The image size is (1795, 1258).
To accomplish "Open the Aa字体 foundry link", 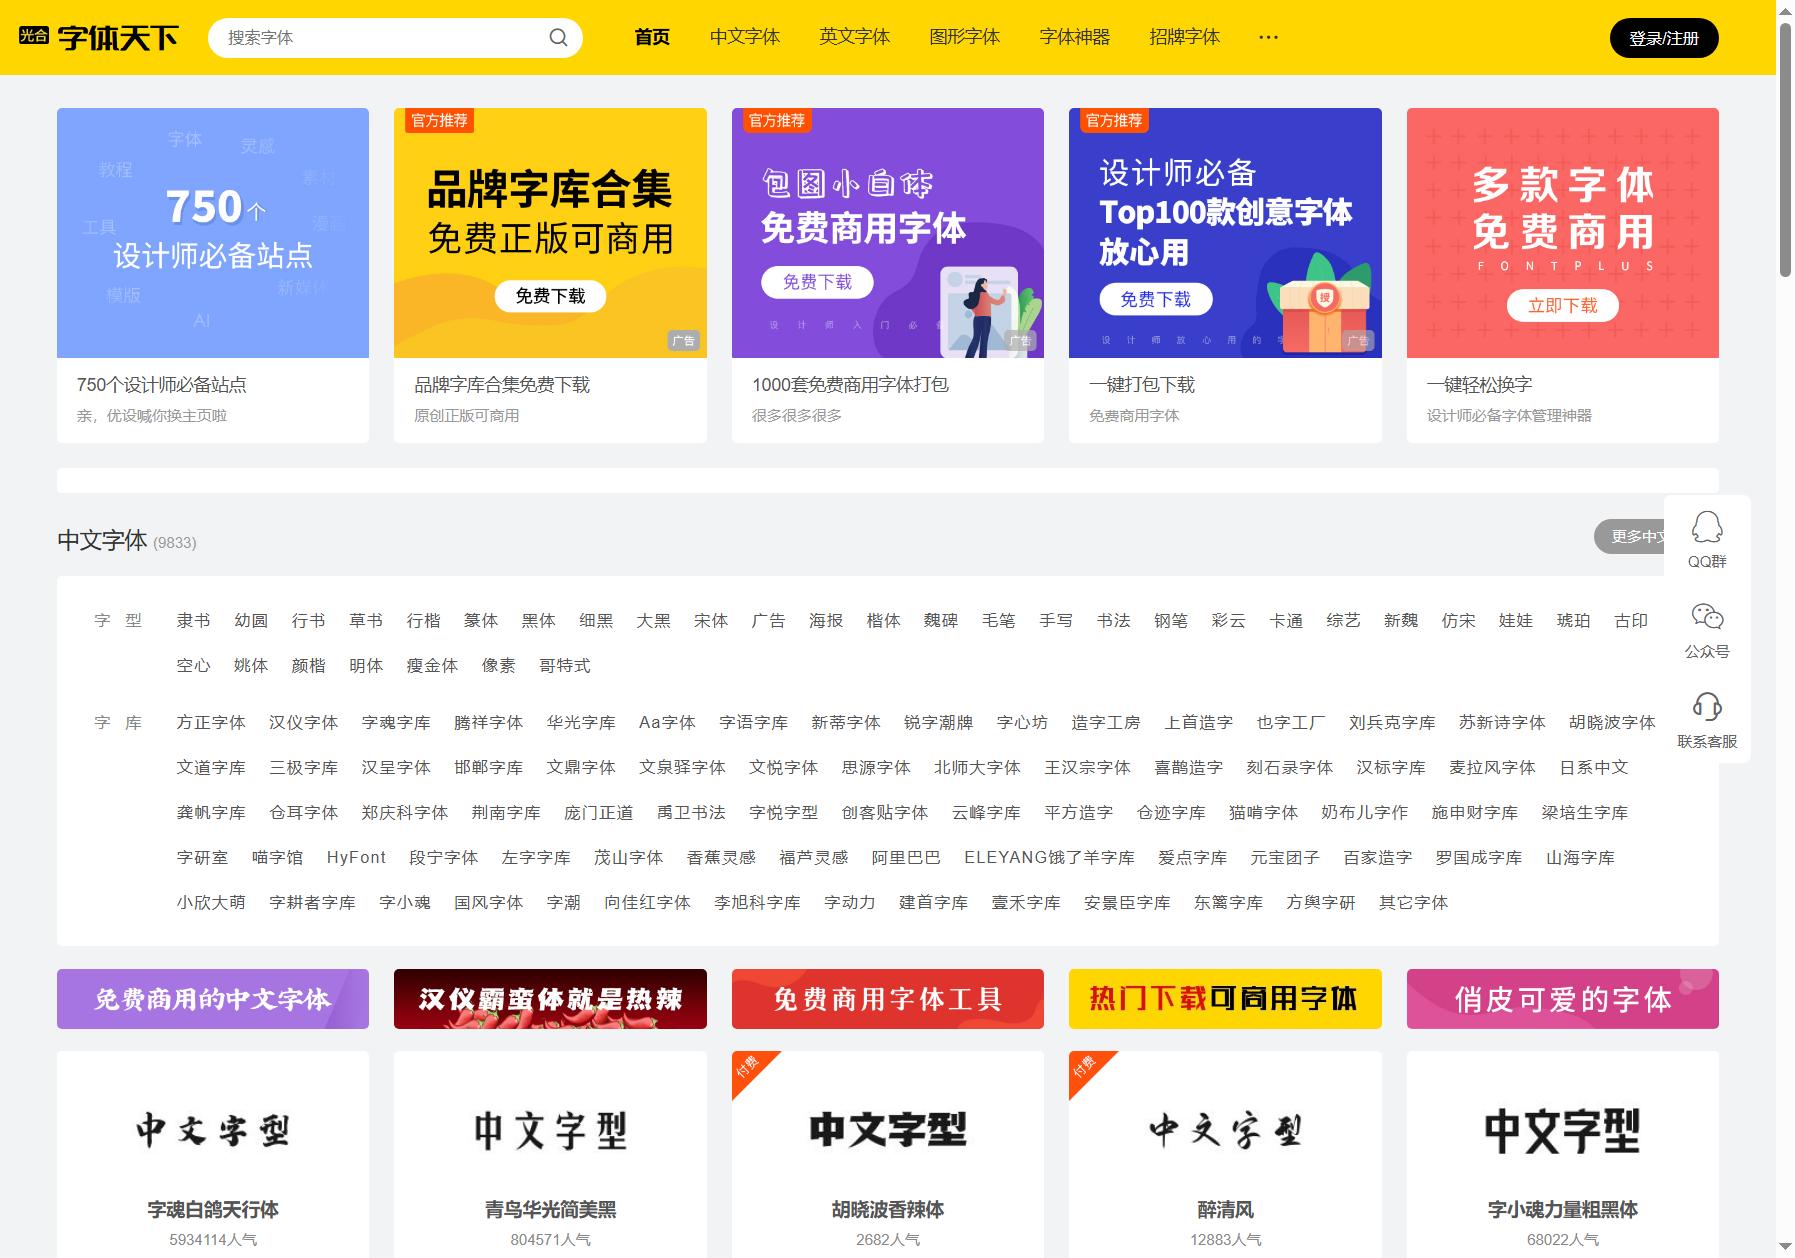I will tap(667, 723).
